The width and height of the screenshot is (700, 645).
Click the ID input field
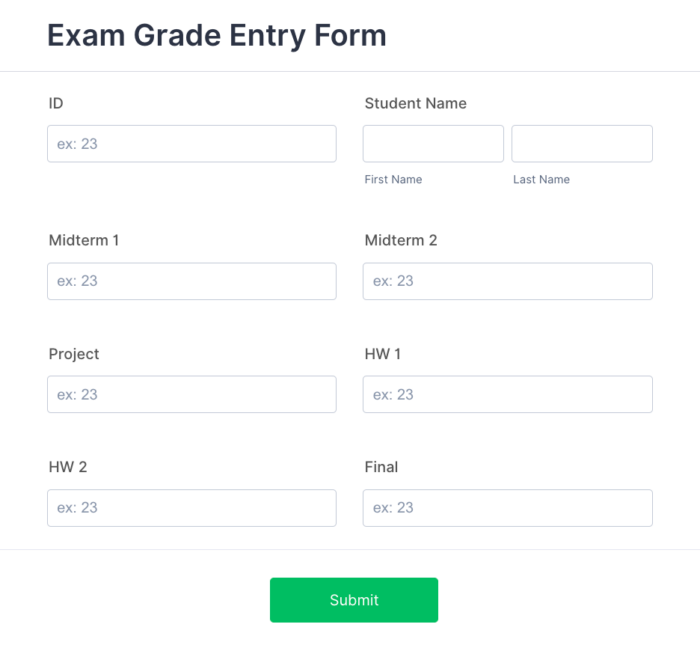[x=191, y=144]
